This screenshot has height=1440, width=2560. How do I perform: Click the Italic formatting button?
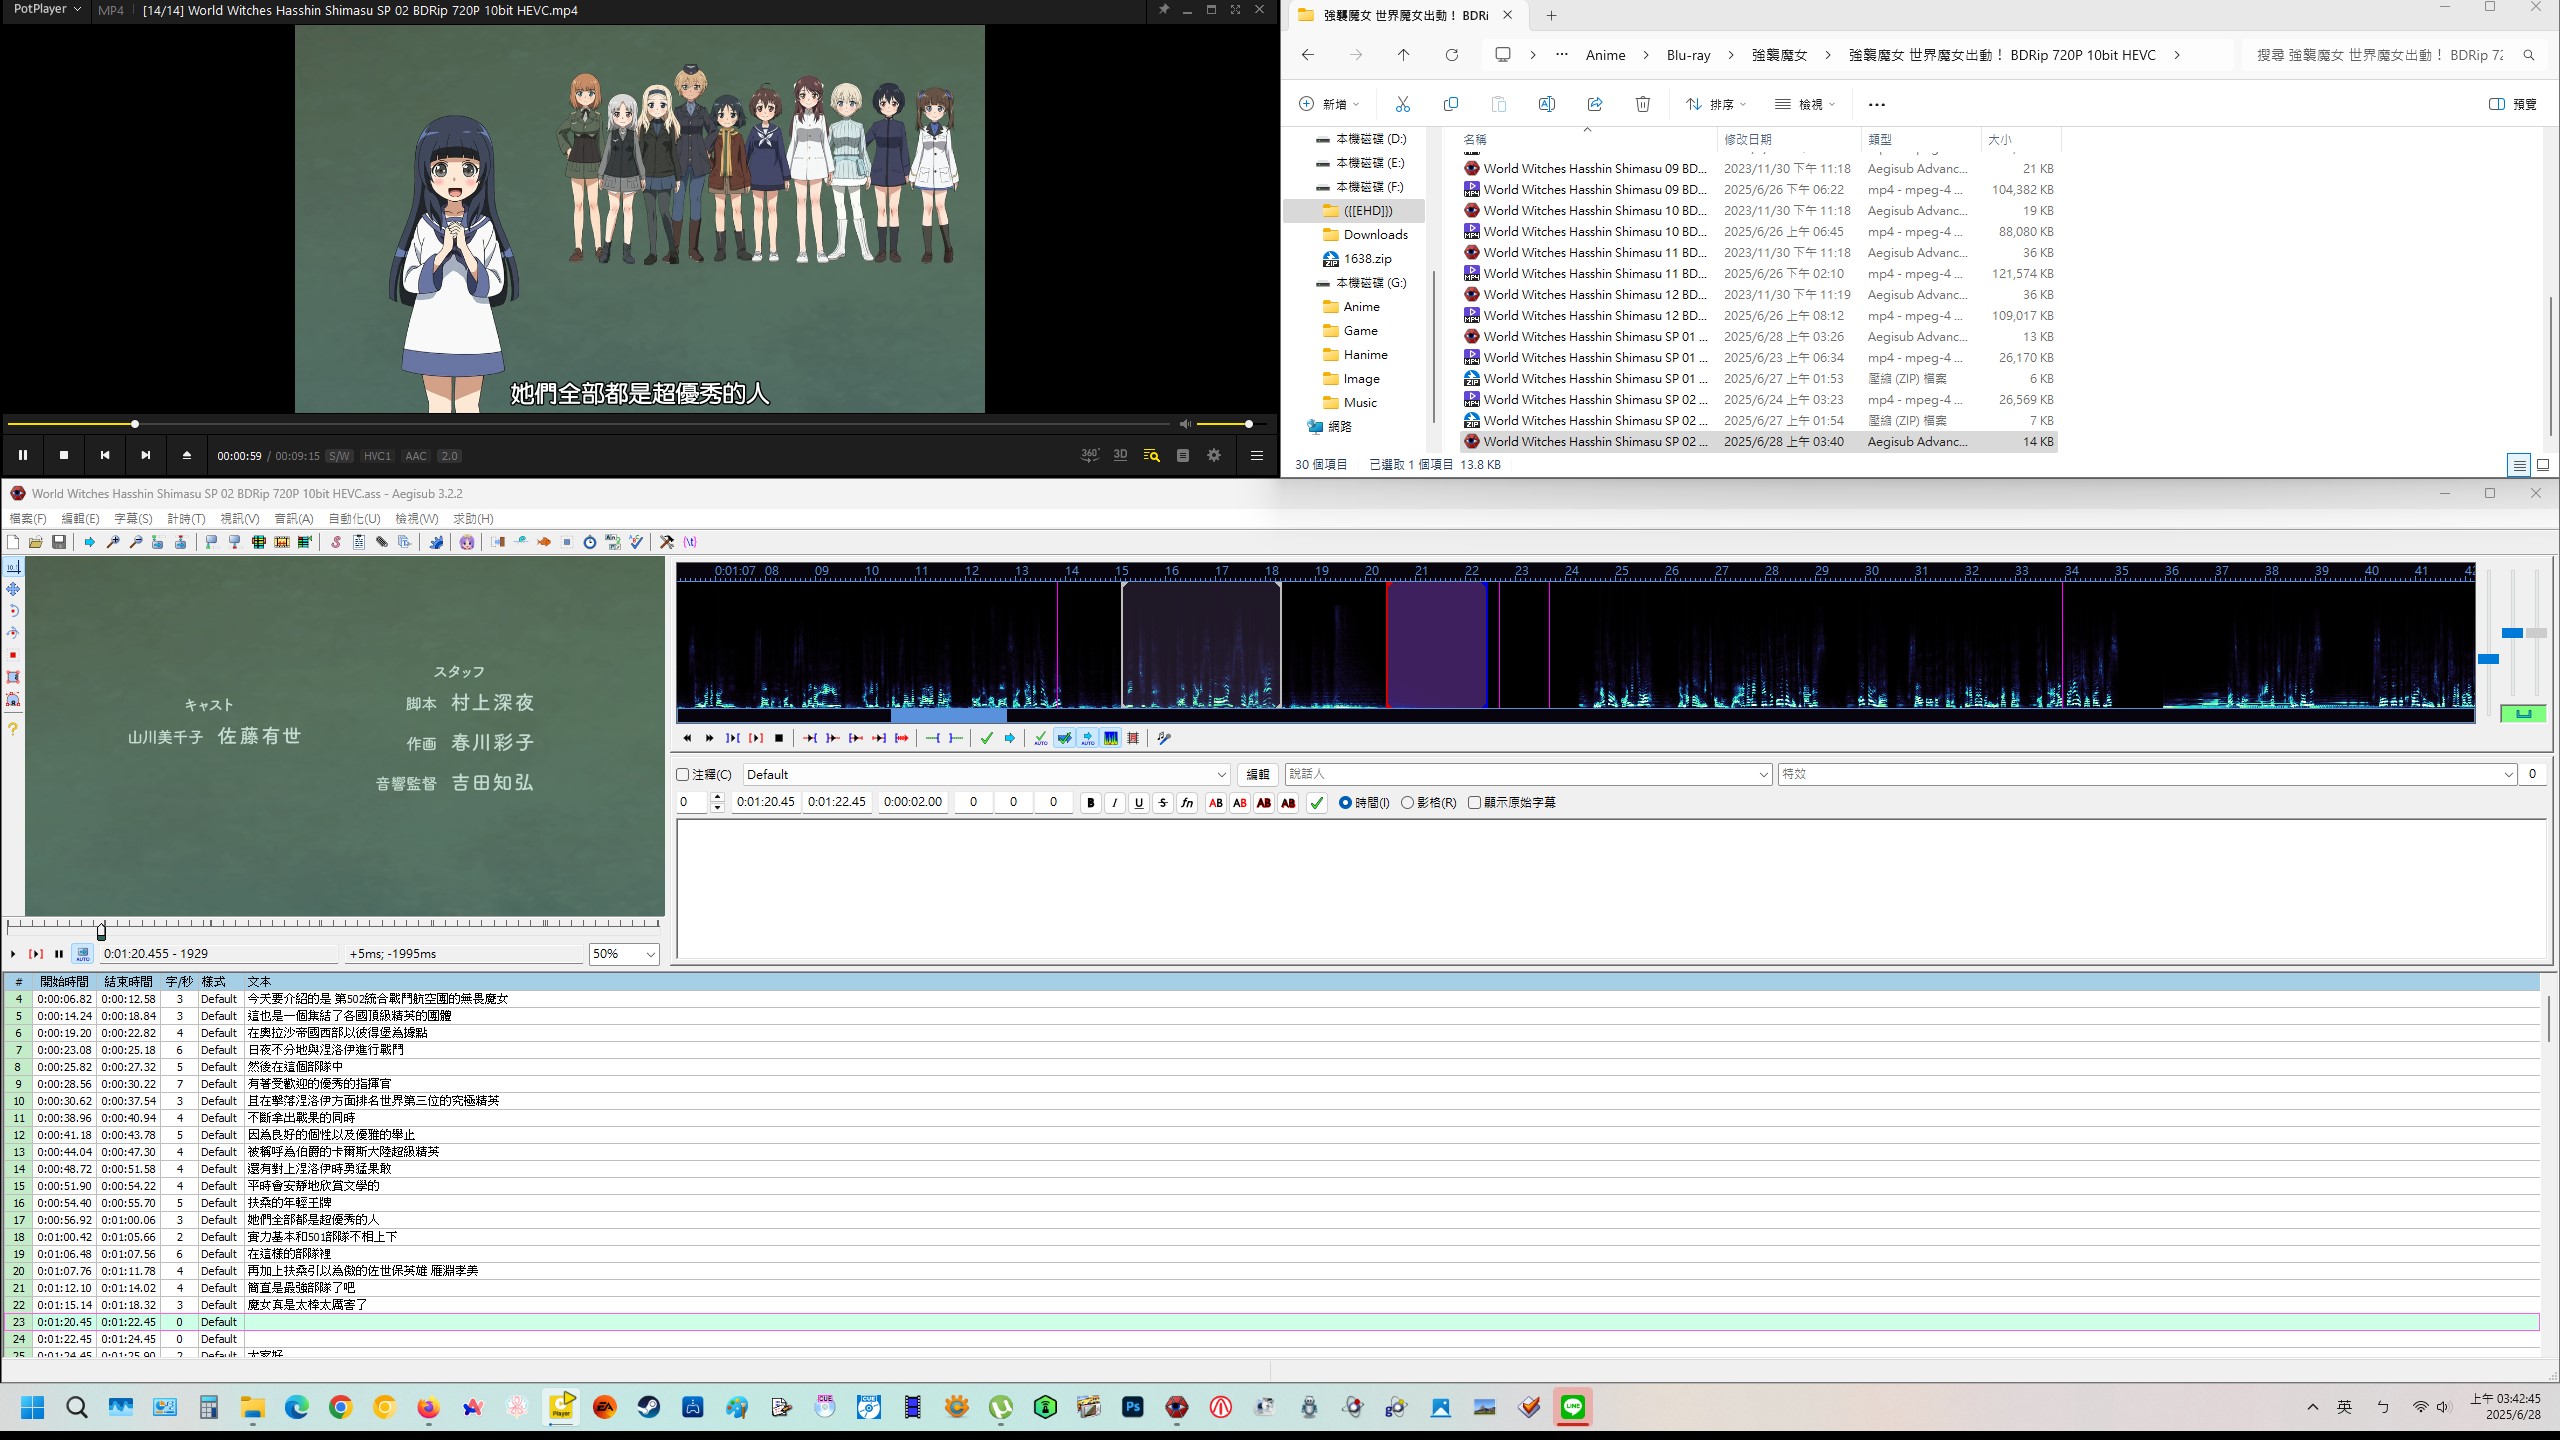click(1115, 802)
